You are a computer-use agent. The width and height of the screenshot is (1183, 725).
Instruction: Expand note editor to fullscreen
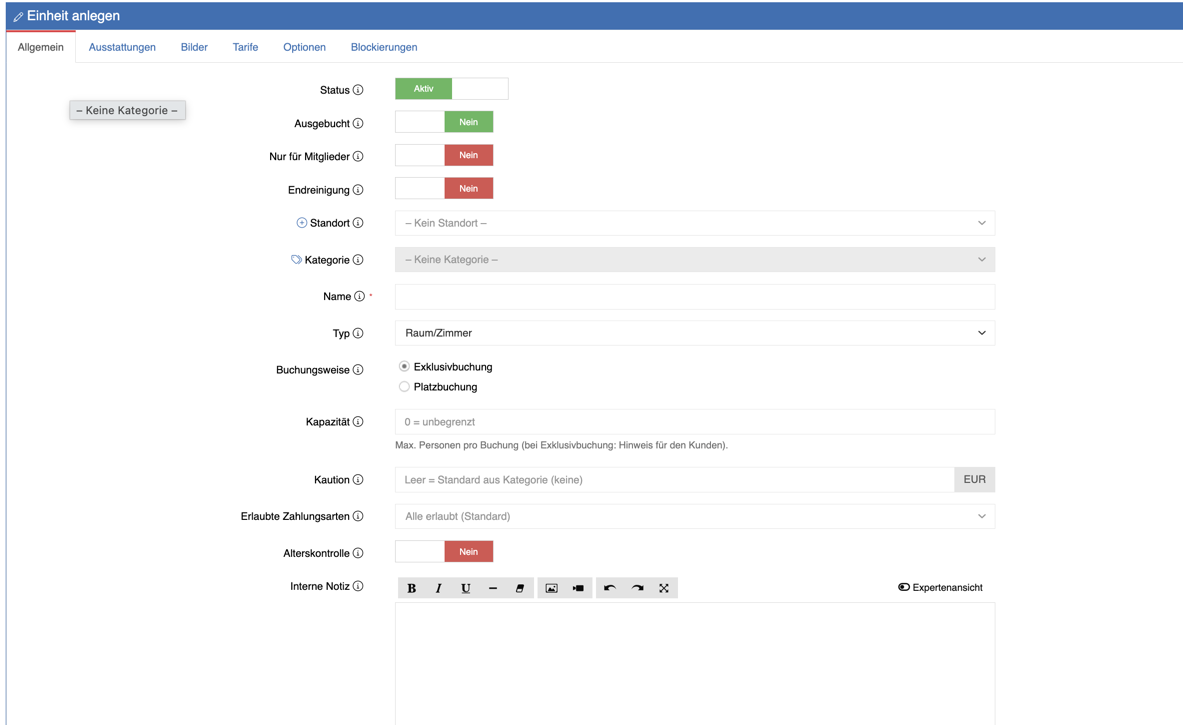664,588
